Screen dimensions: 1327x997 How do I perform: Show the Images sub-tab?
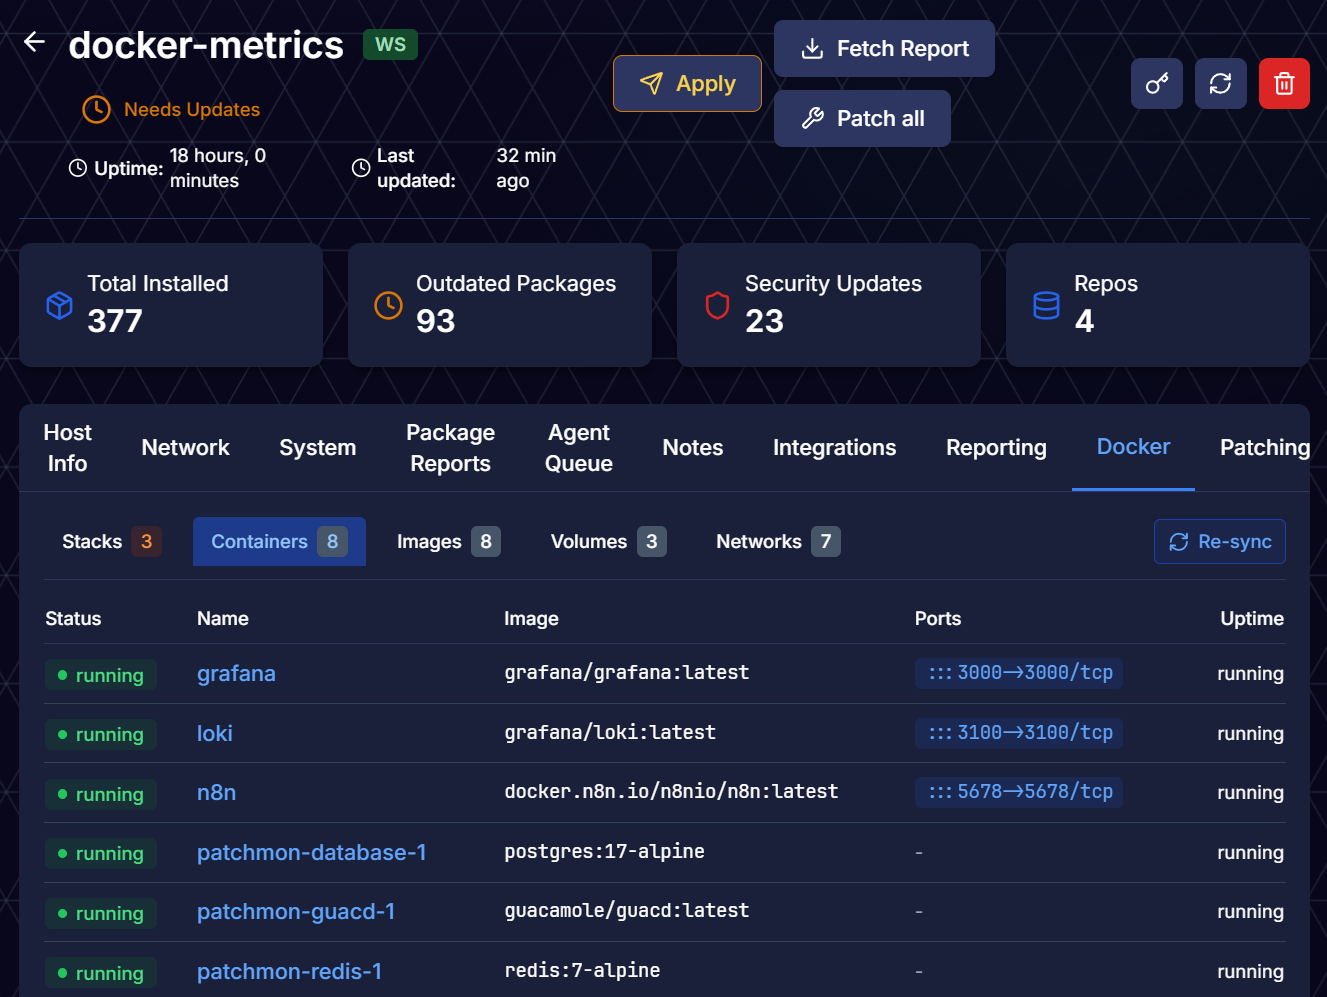(x=448, y=541)
